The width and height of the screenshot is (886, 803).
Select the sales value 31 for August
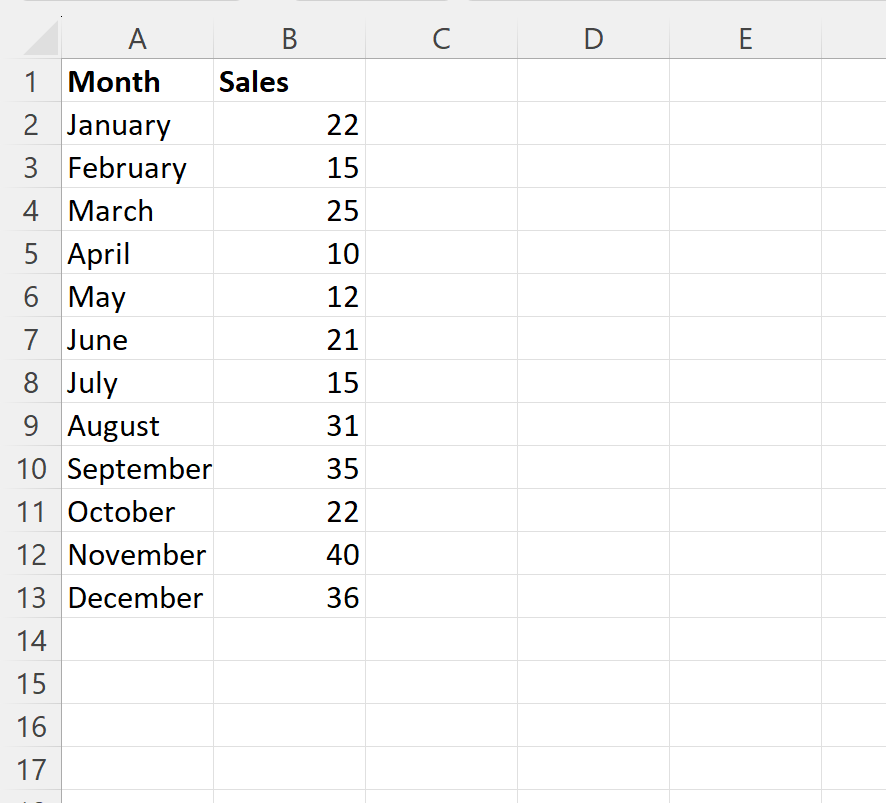pos(289,426)
